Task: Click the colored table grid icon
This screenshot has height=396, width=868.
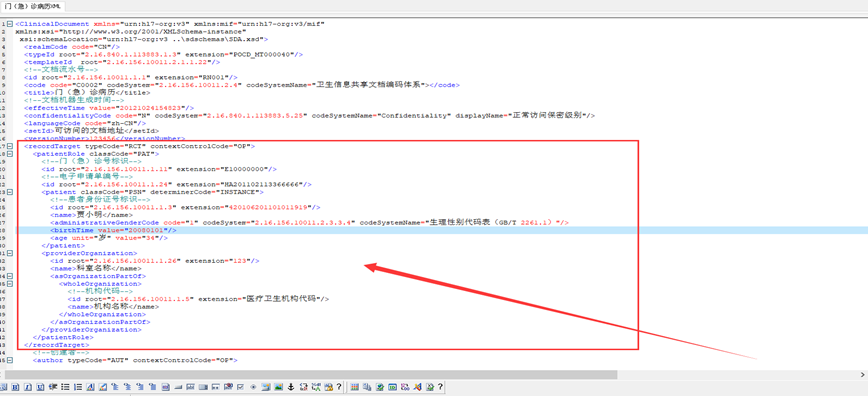Action: 354,387
